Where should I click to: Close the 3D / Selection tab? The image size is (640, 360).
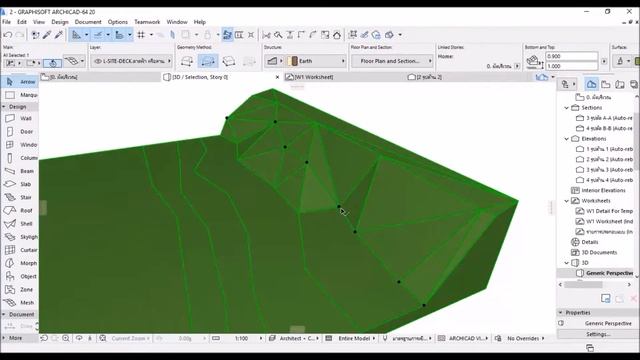(278, 77)
